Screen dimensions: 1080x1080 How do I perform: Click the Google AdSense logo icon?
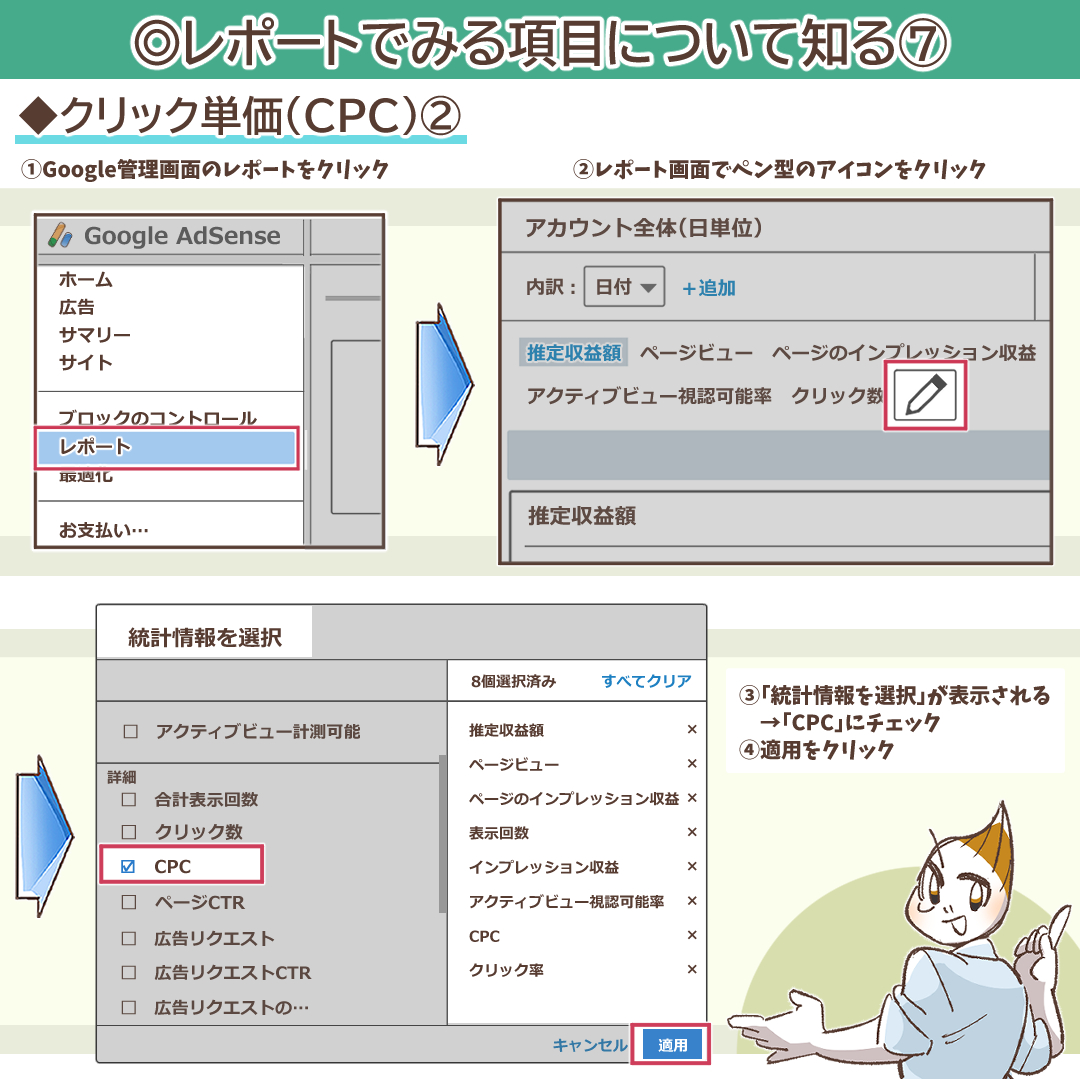[x=61, y=236]
